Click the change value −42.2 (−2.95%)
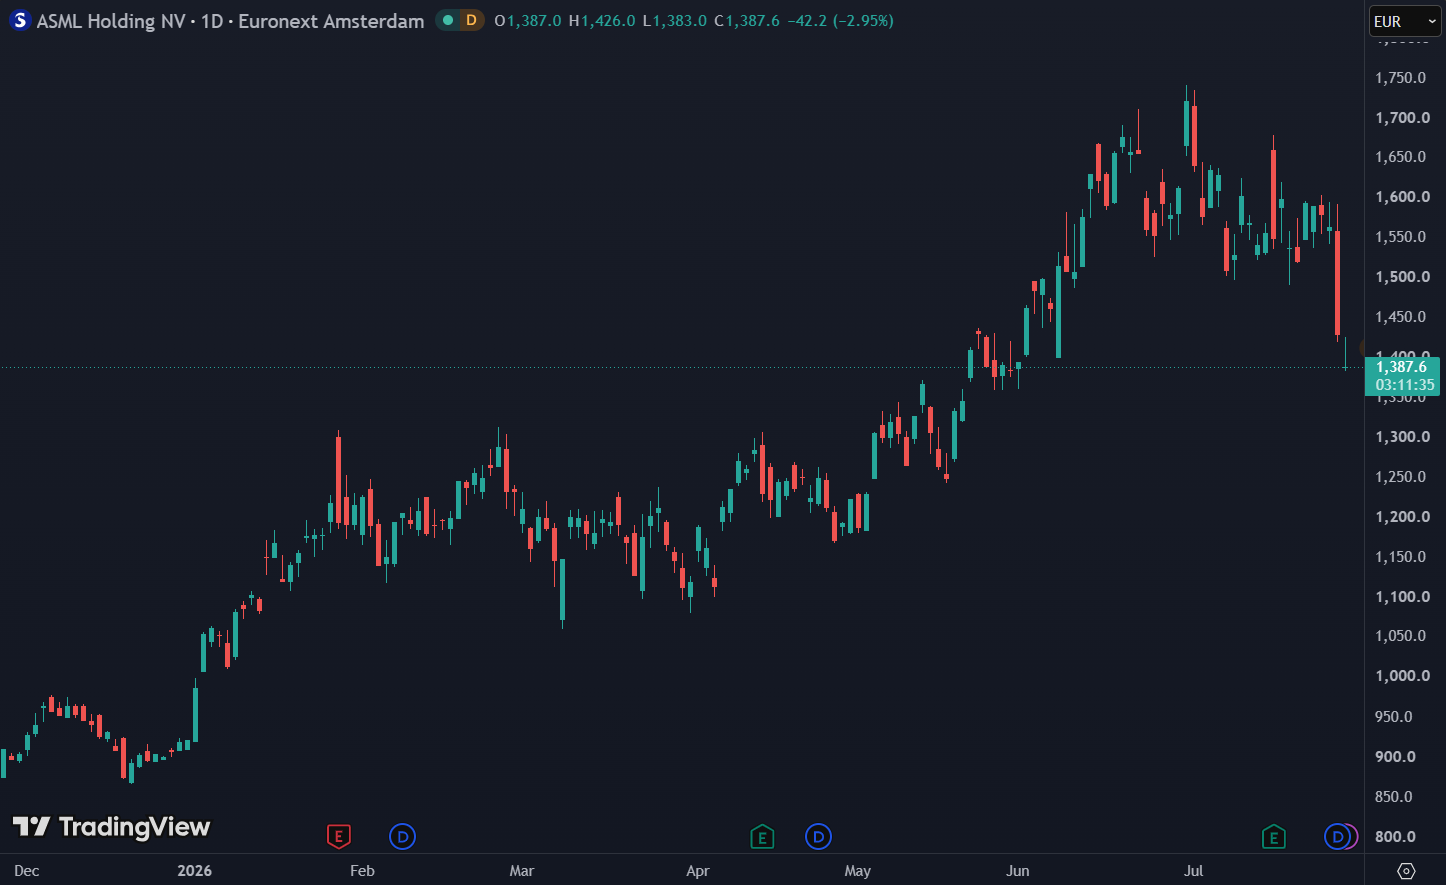Screen dimensions: 1446x885 coord(840,21)
